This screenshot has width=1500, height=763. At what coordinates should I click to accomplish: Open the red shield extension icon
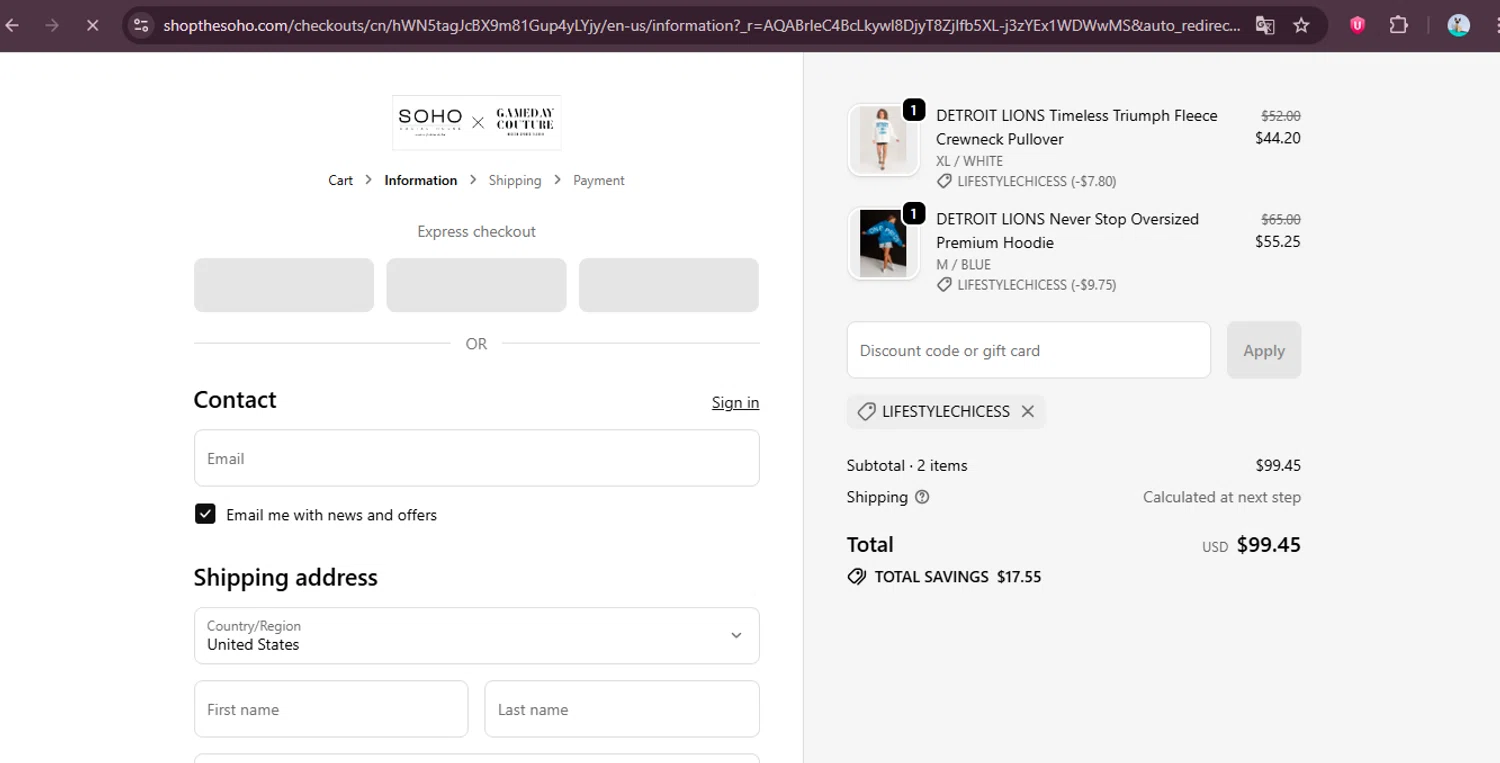pyautogui.click(x=1357, y=25)
